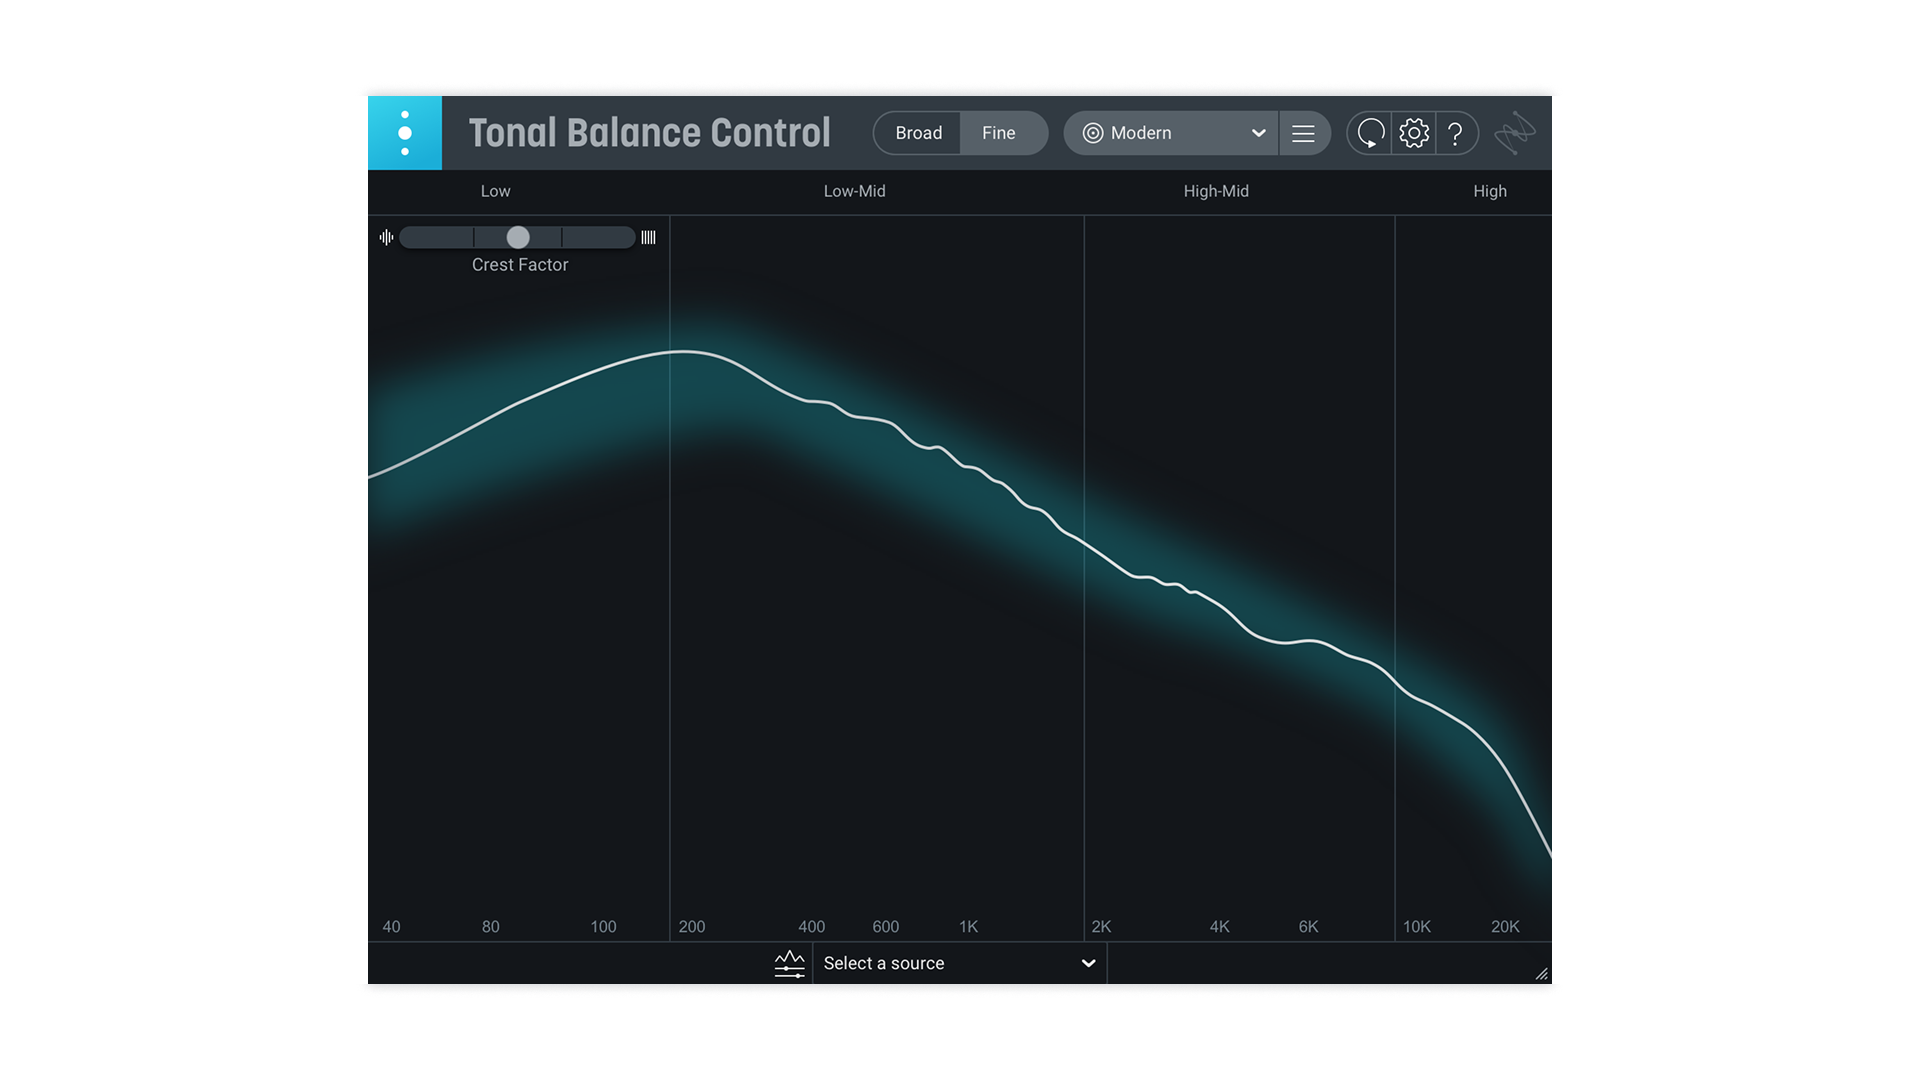Click the window resize grip corner
The image size is (1920, 1080).
pyautogui.click(x=1541, y=973)
